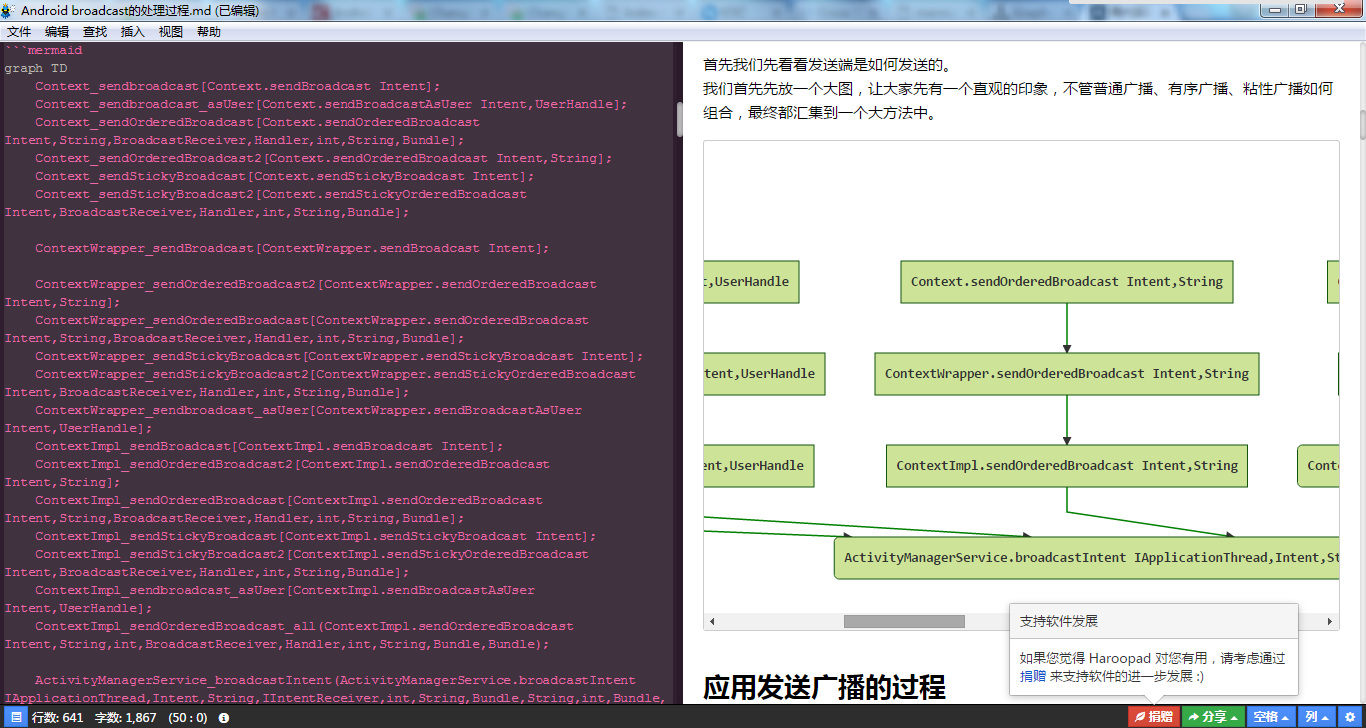Image resolution: width=1366 pixels, height=728 pixels.
Task: Click the Haroopad app icon in title bar
Action: click(8, 10)
